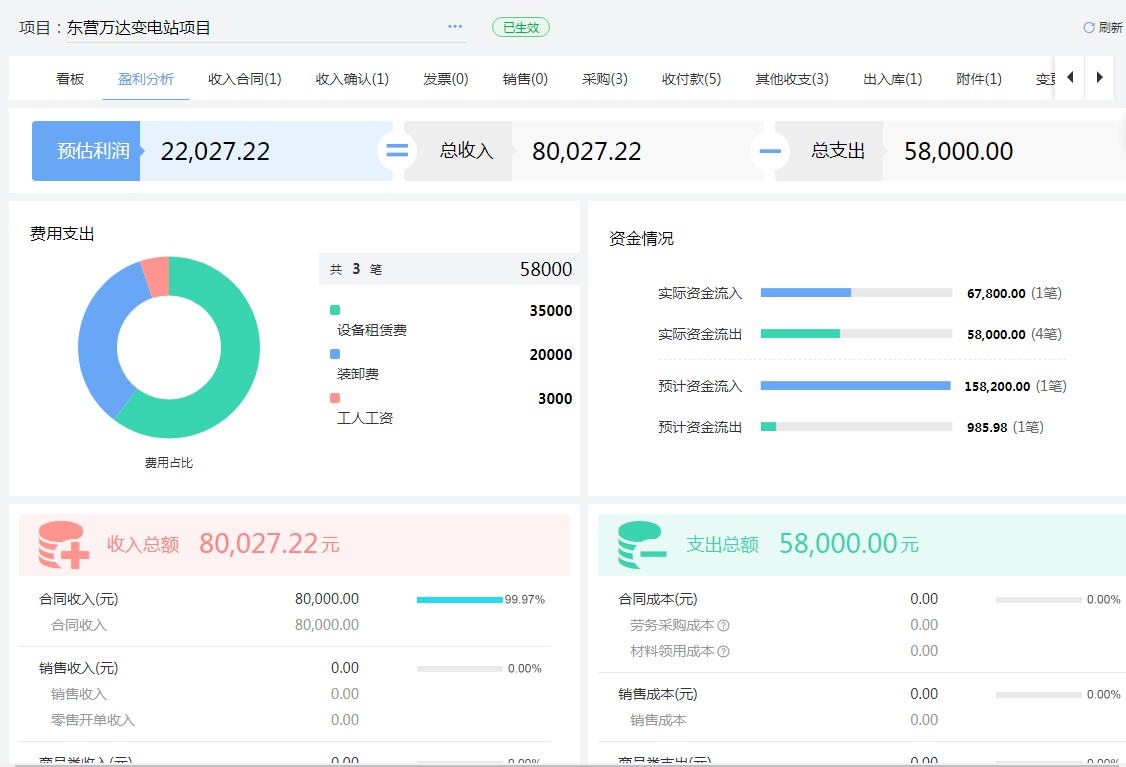Click the 22,027.22 estimated profit value
This screenshot has height=767, width=1126.
tap(215, 152)
